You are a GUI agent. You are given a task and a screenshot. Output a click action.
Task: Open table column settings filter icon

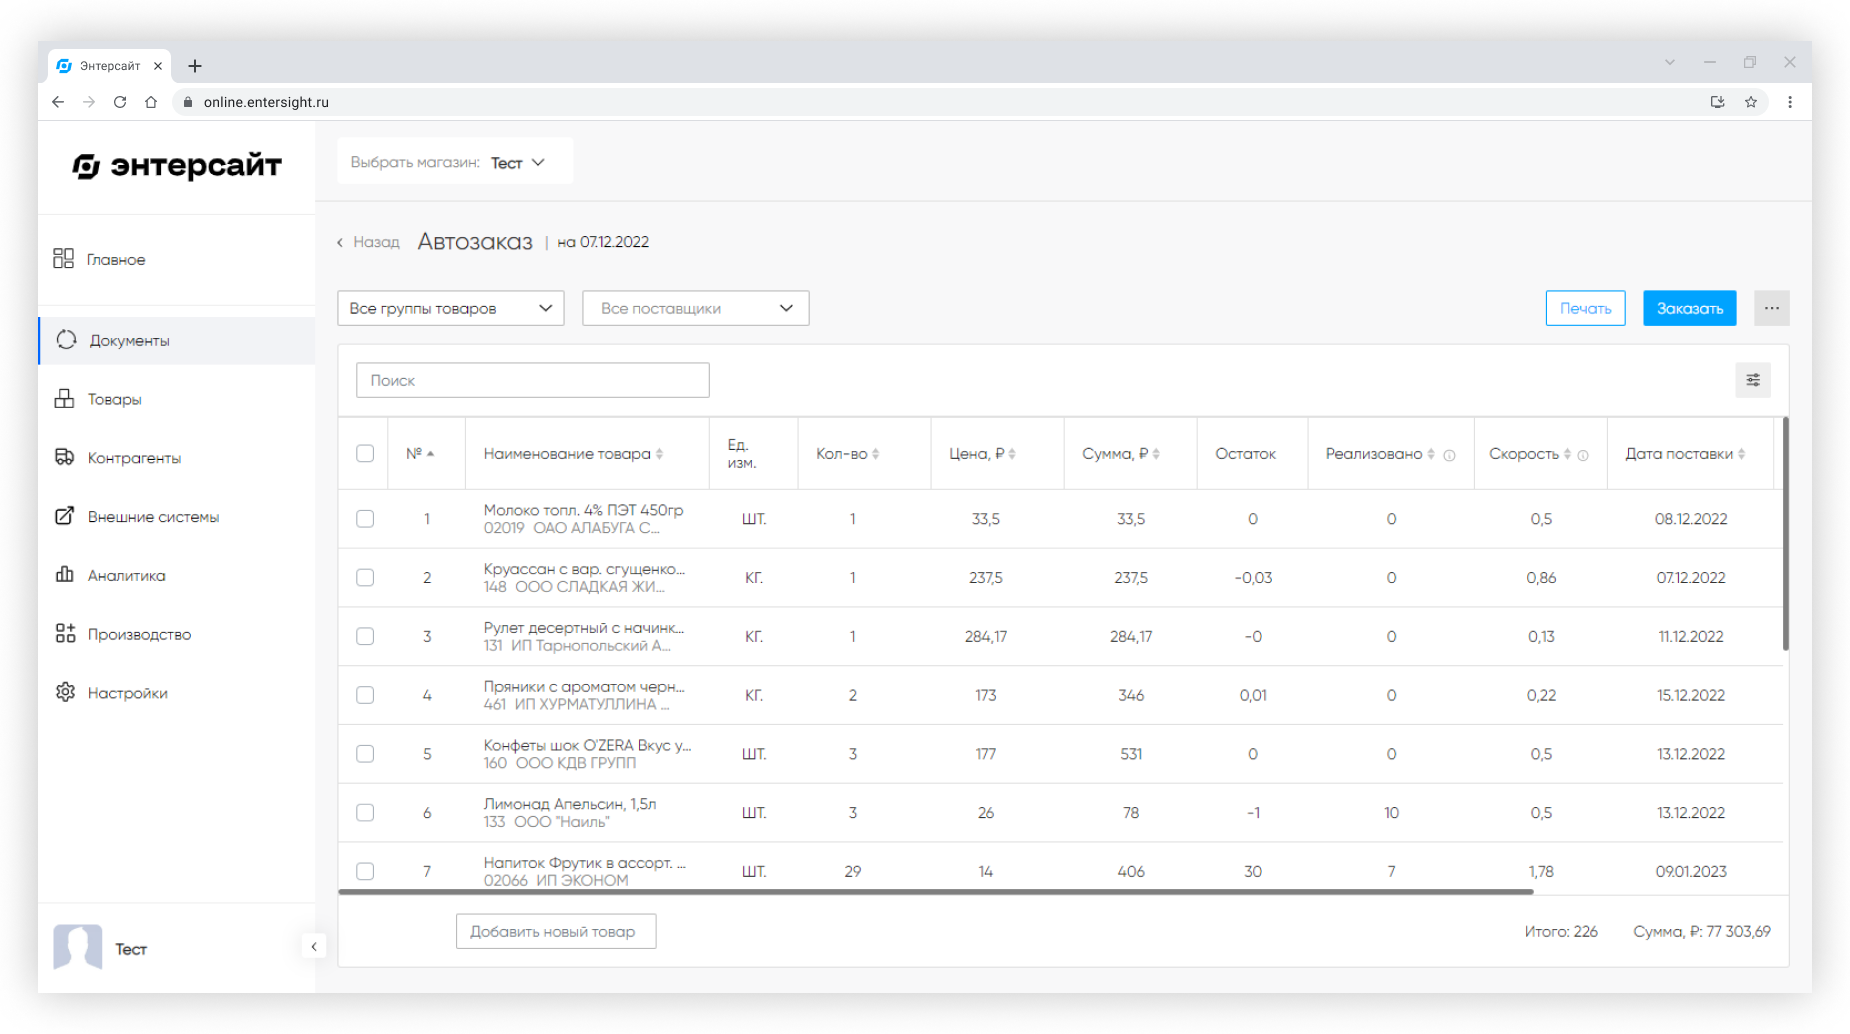(x=1752, y=380)
